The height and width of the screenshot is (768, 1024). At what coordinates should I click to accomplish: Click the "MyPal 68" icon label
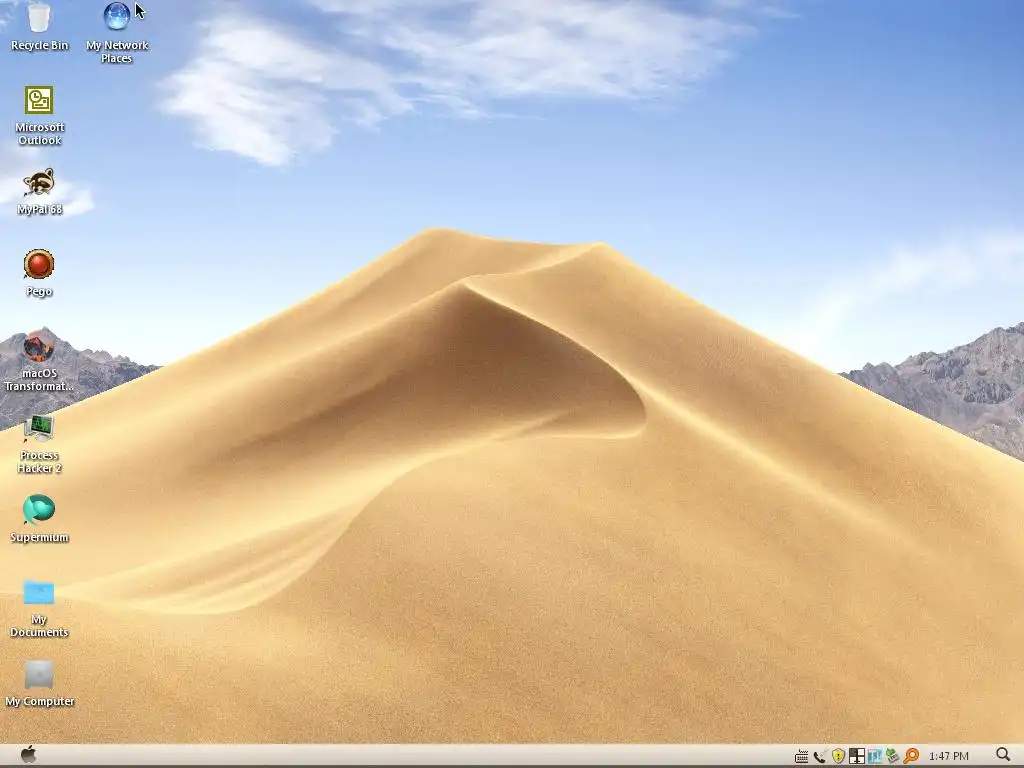[40, 209]
